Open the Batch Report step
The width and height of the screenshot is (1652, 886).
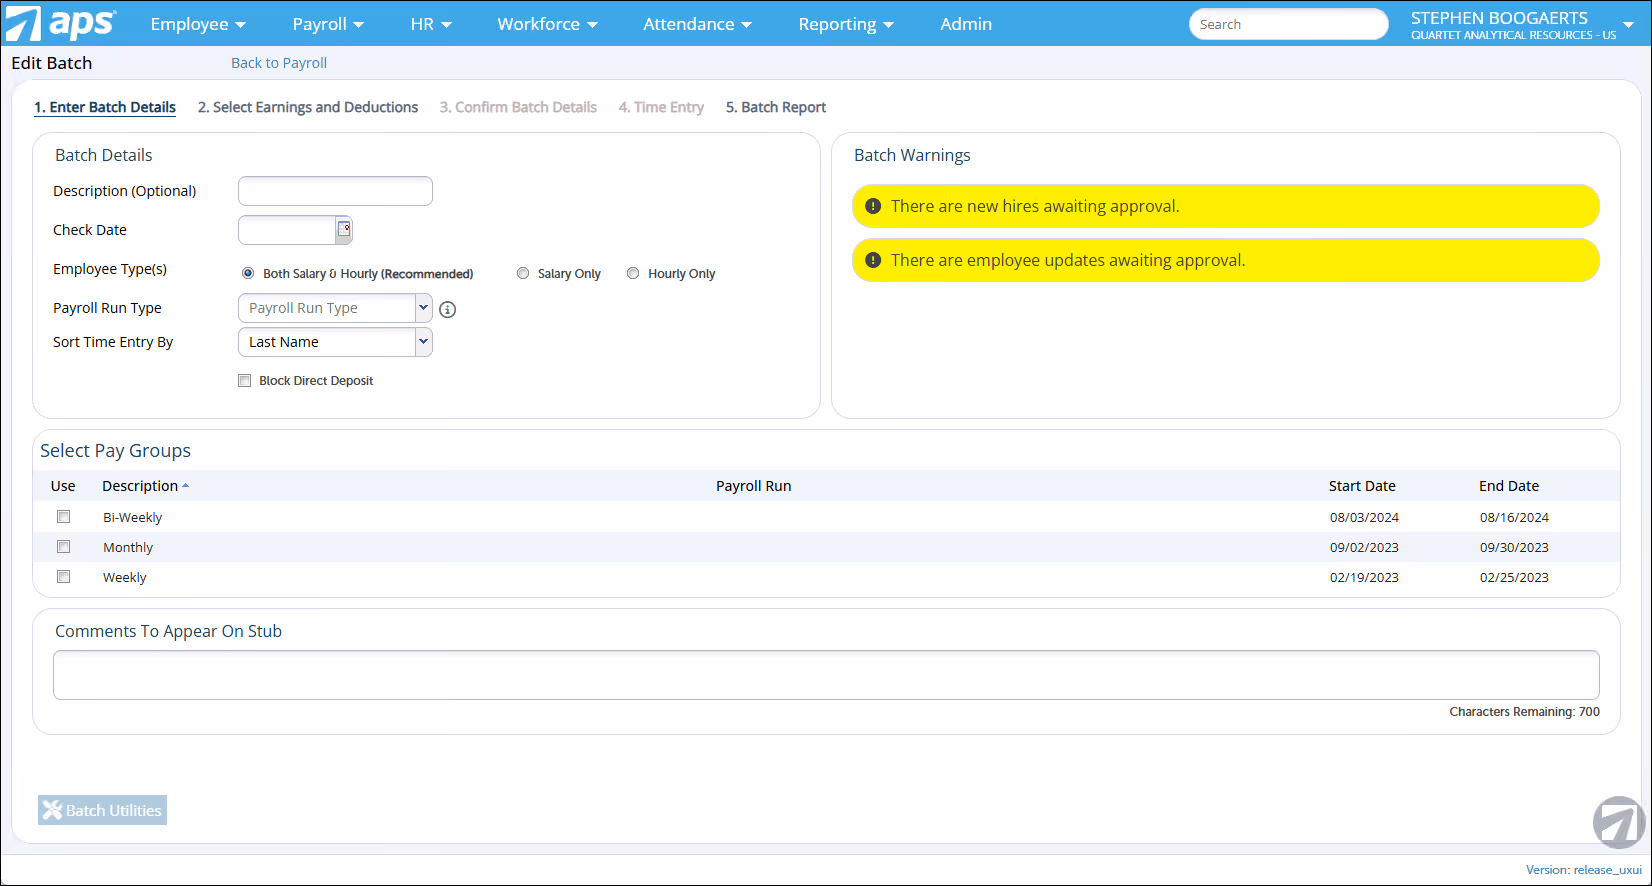pos(776,107)
